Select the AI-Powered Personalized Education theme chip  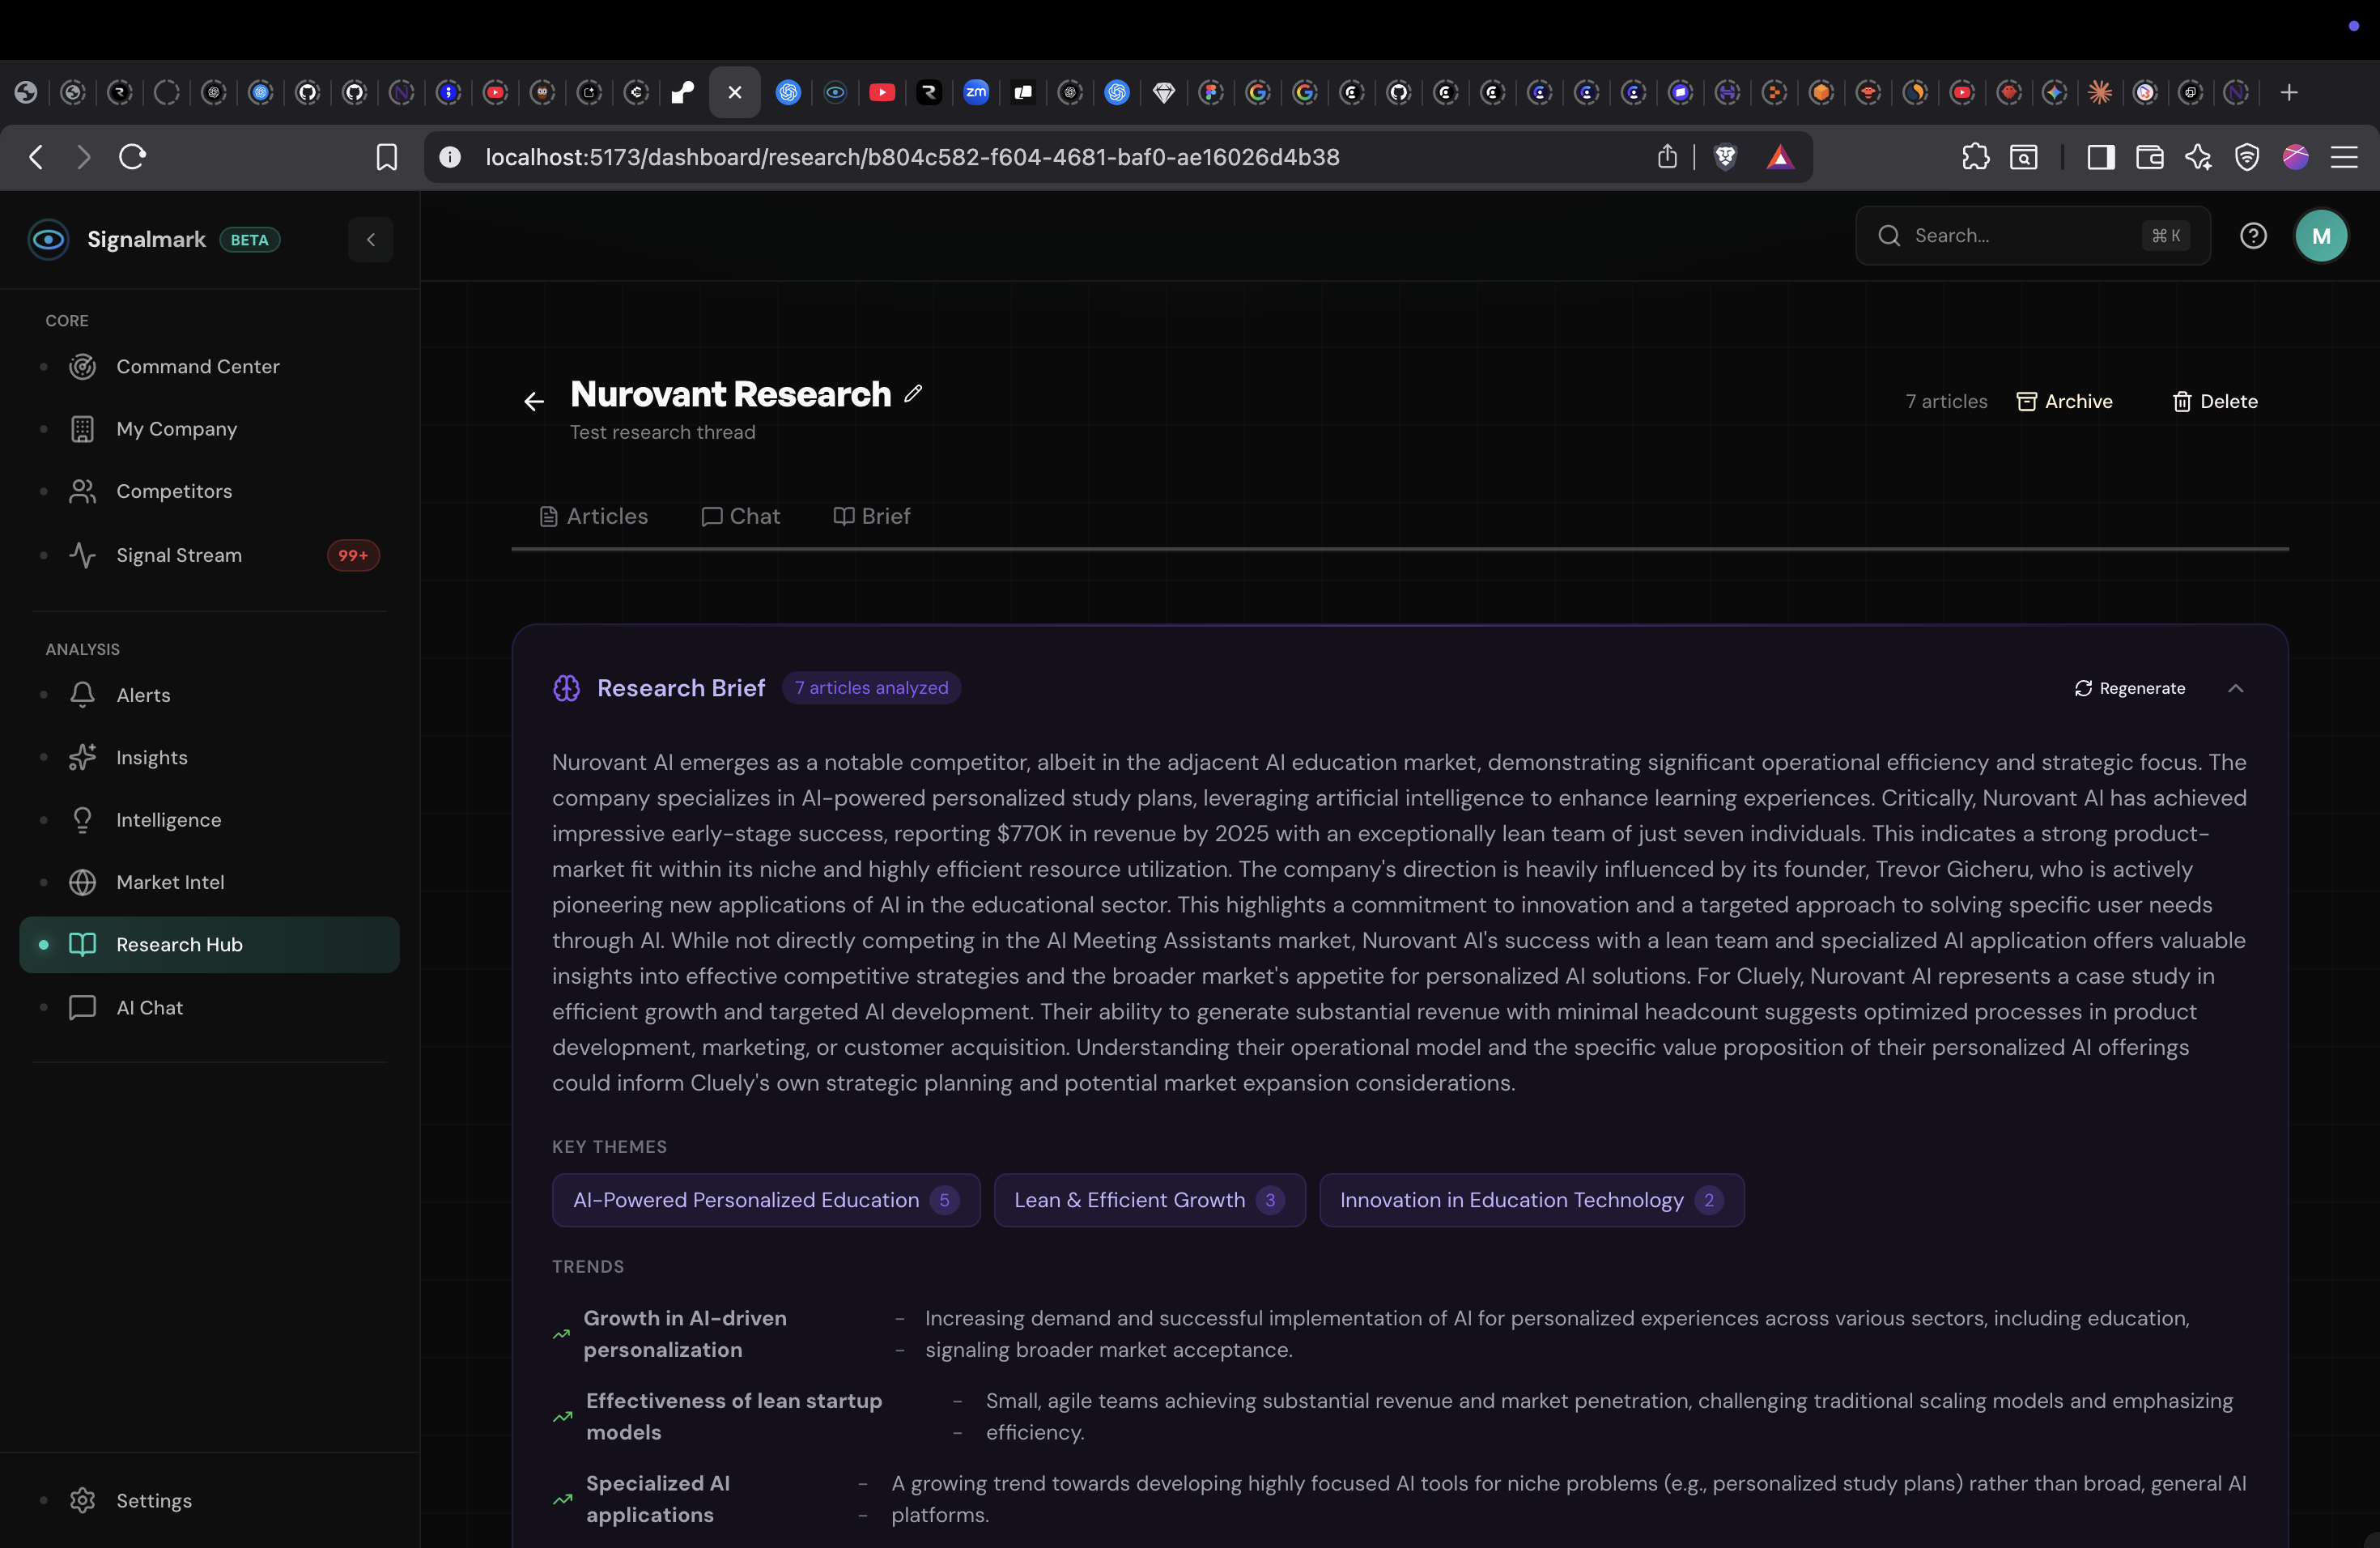coord(765,1200)
